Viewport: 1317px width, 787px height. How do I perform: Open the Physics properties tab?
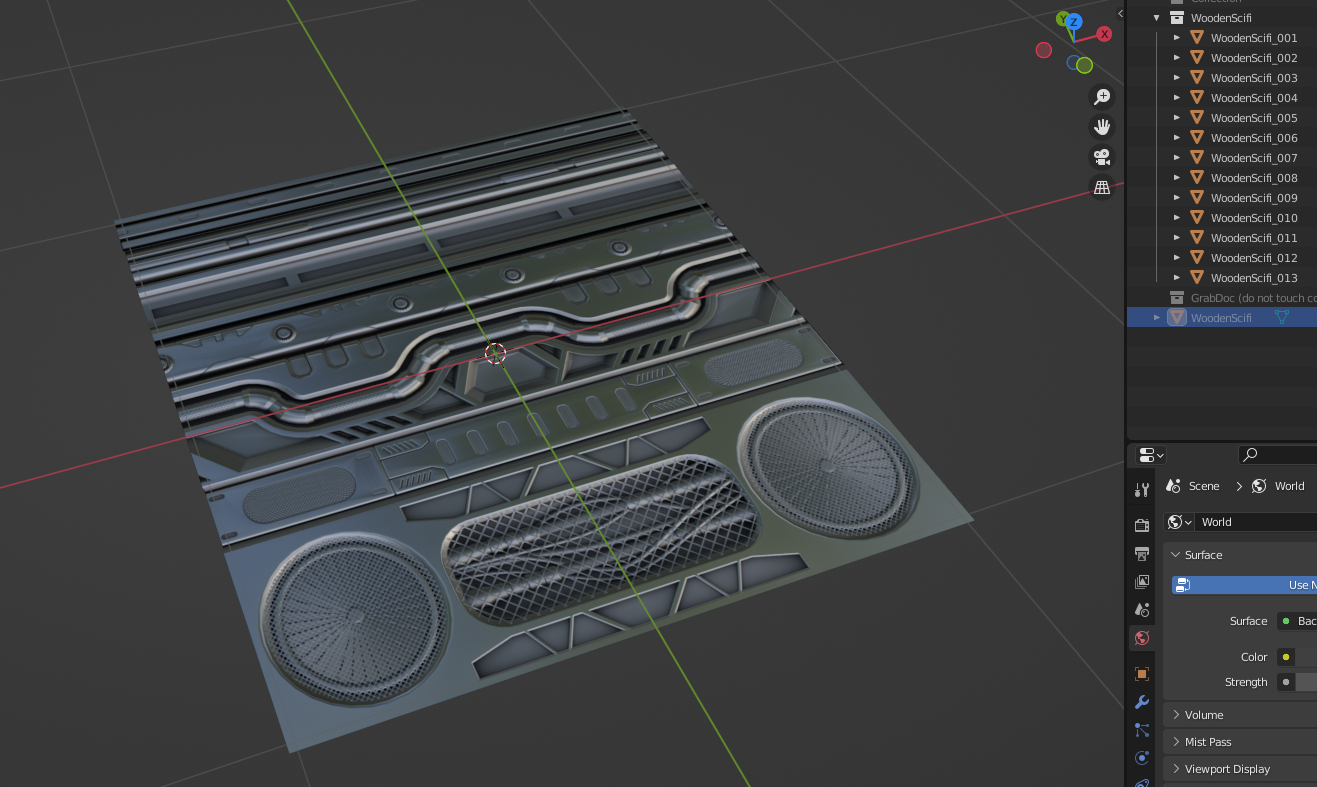[1142, 758]
